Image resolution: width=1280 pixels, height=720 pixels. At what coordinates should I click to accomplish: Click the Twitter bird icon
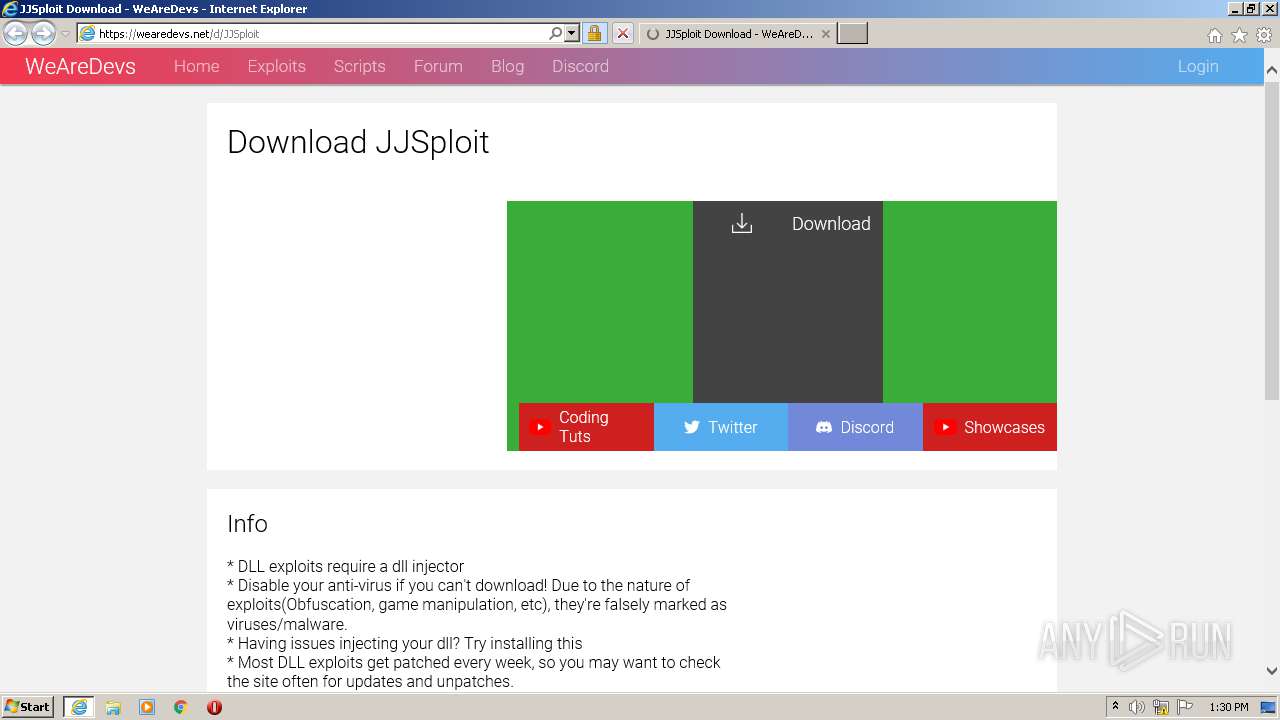691,427
